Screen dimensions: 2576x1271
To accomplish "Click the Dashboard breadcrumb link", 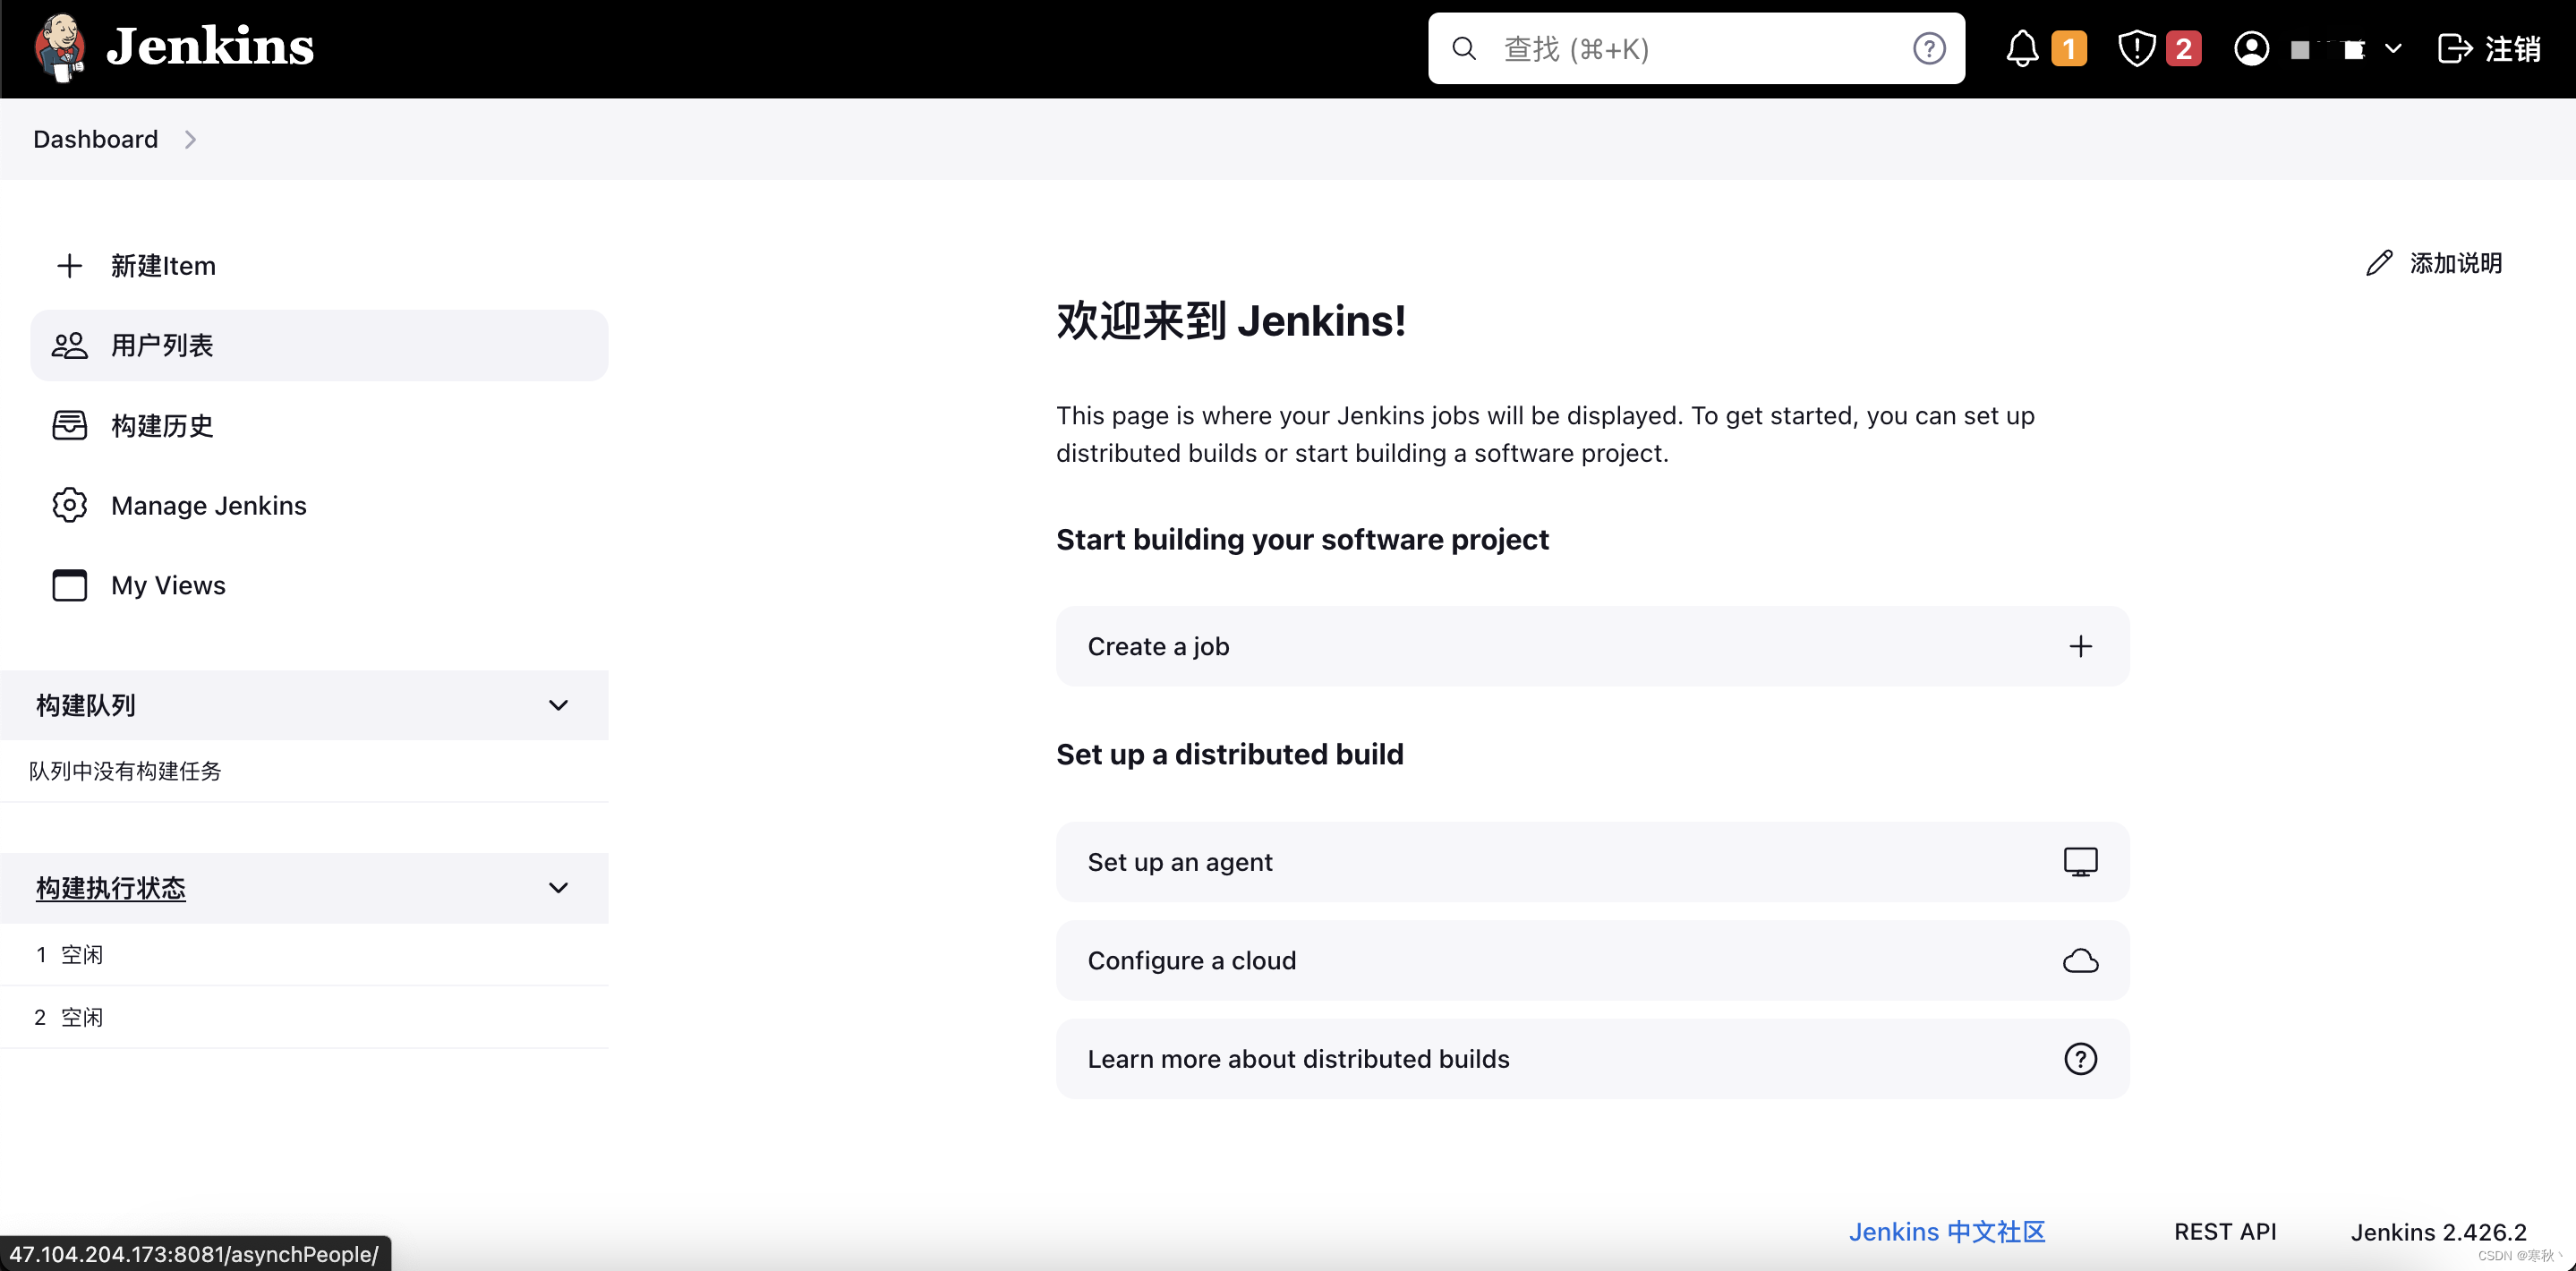I will click(95, 138).
